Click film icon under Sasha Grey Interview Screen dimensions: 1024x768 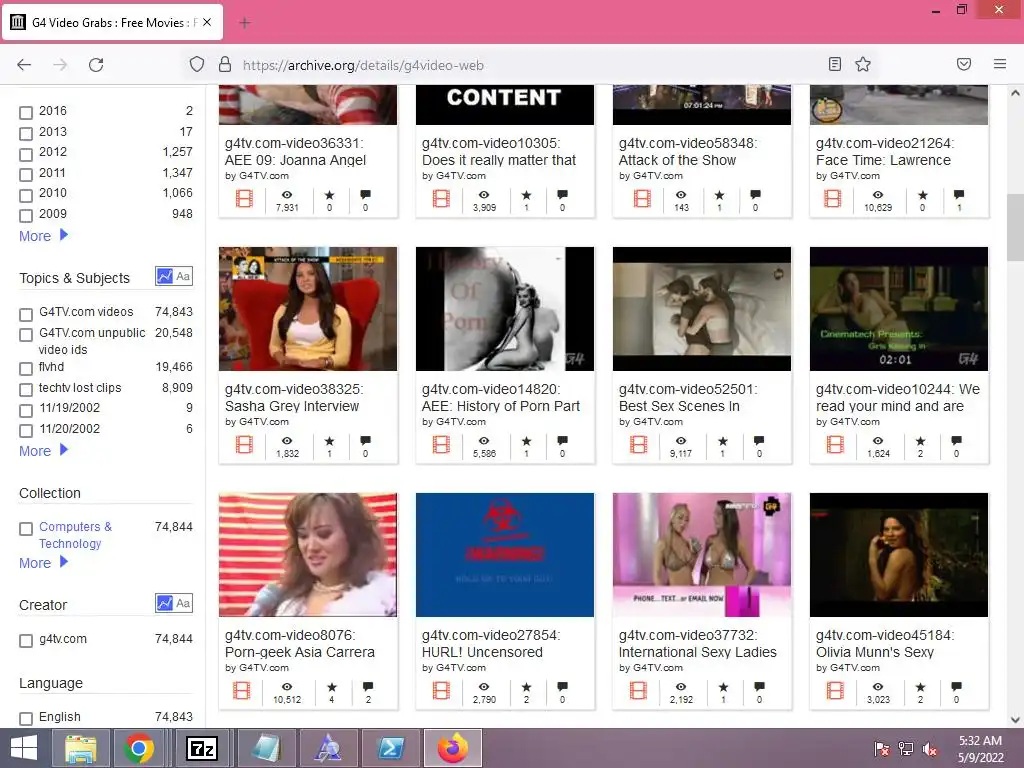point(244,445)
